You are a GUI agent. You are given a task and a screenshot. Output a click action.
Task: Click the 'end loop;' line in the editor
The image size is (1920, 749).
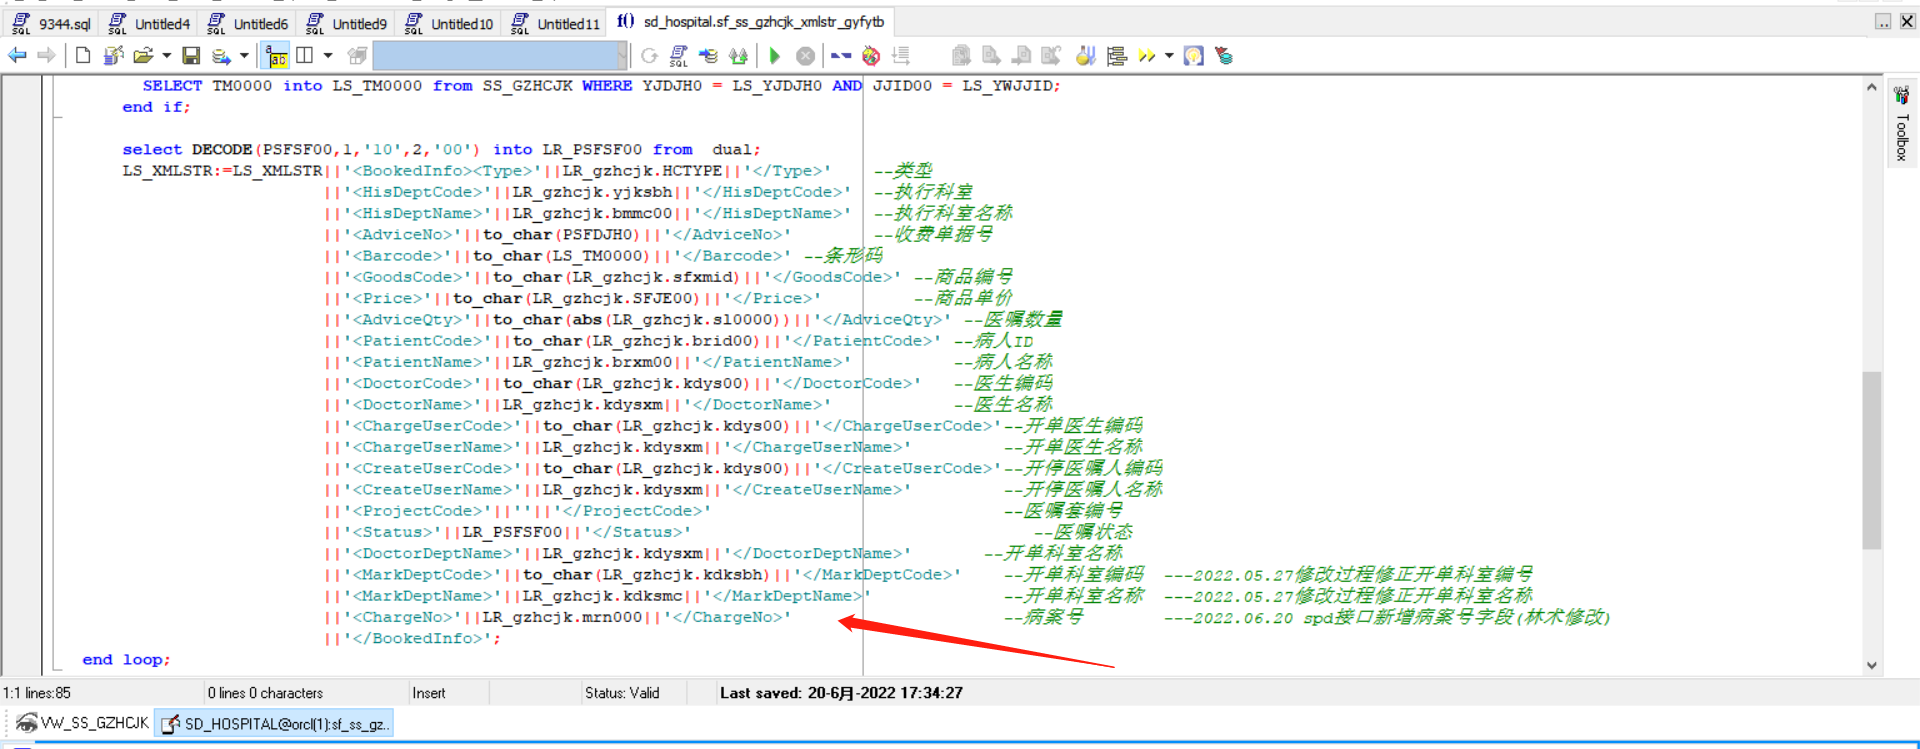126,660
